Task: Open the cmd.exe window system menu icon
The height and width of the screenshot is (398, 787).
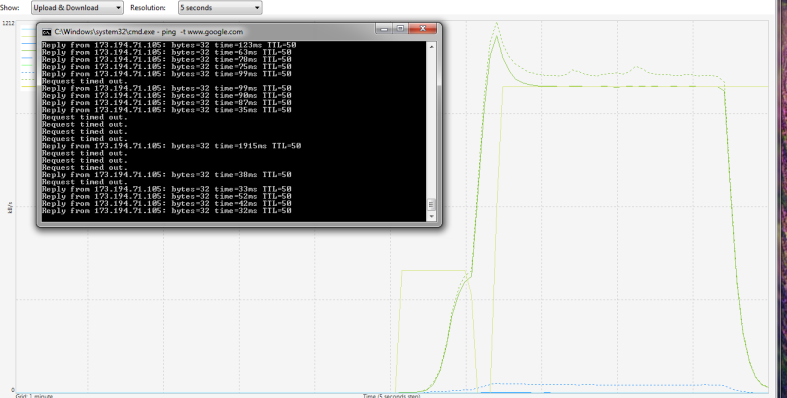Action: point(46,32)
